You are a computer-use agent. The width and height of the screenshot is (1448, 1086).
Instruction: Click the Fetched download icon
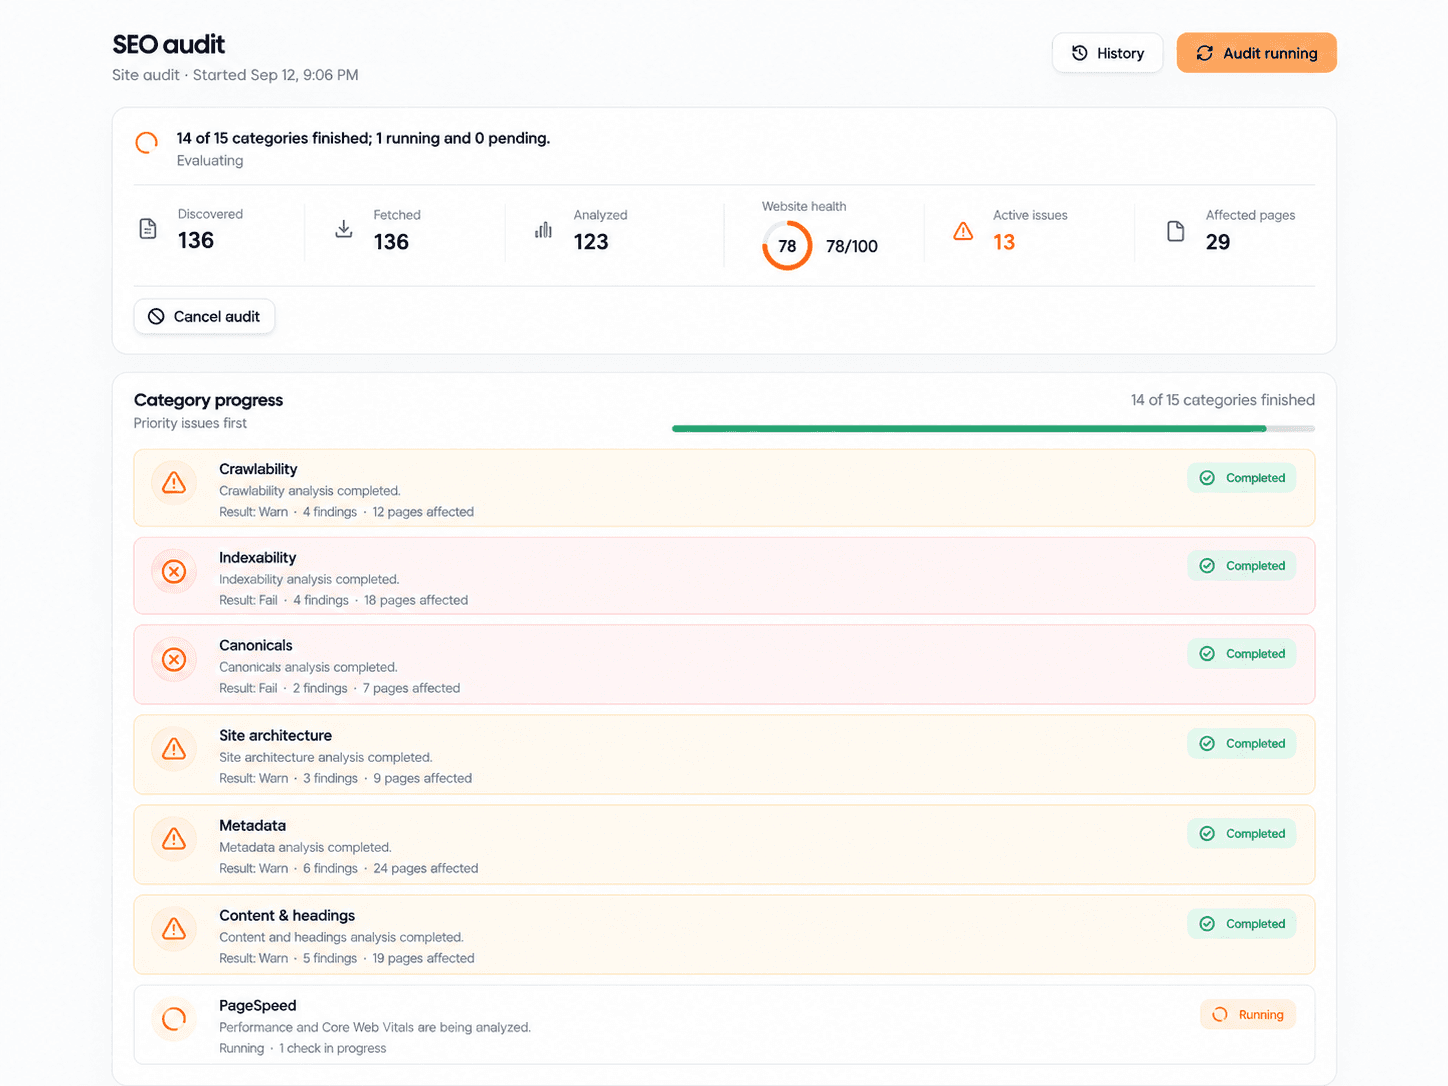[x=344, y=229]
